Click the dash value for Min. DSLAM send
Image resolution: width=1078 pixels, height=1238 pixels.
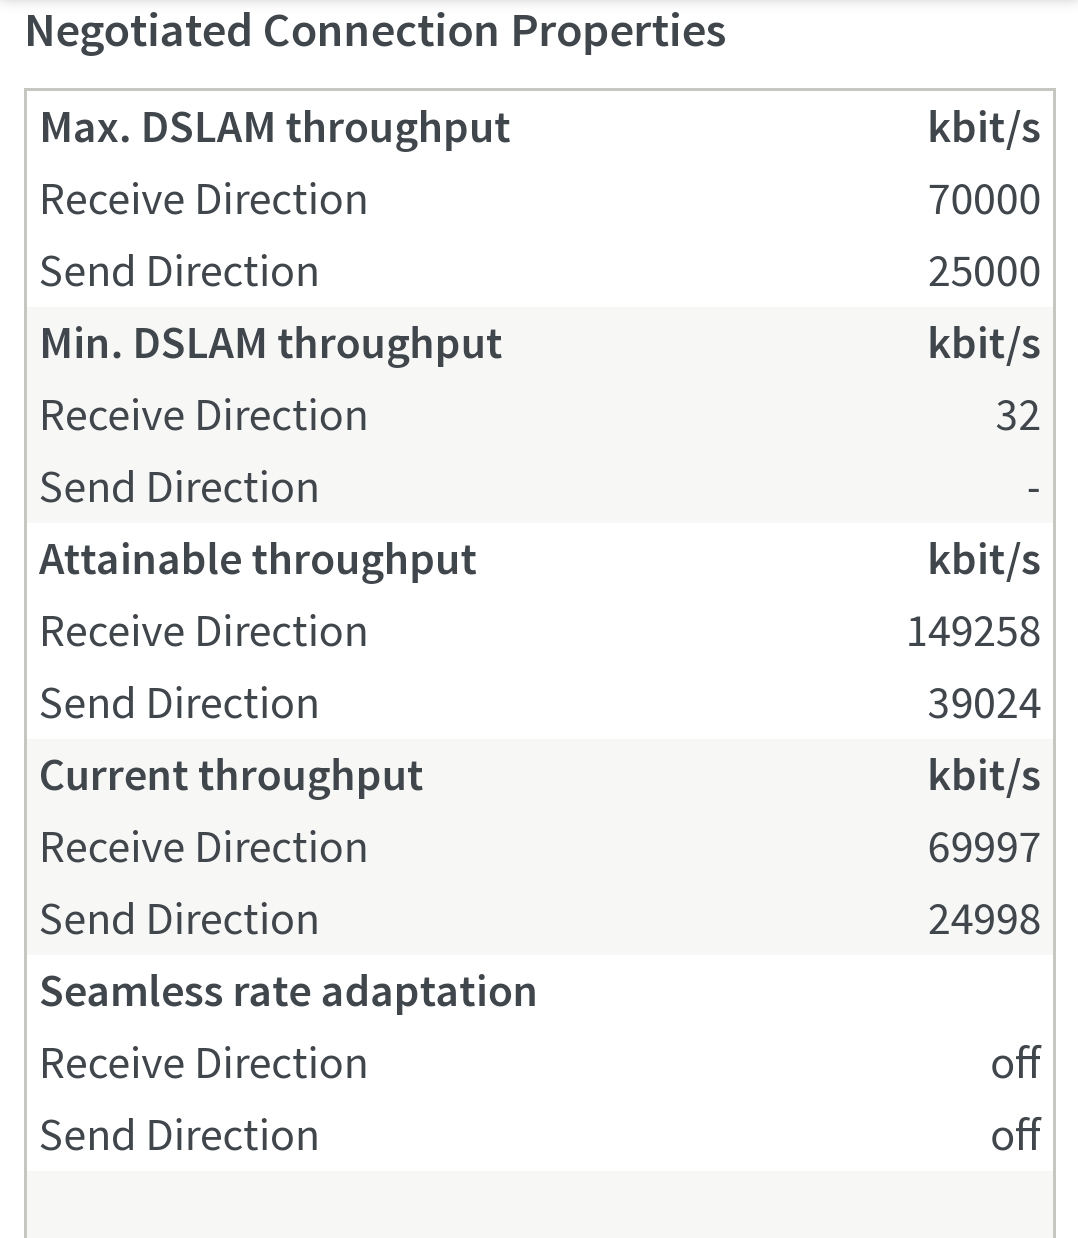pyautogui.click(x=1032, y=489)
